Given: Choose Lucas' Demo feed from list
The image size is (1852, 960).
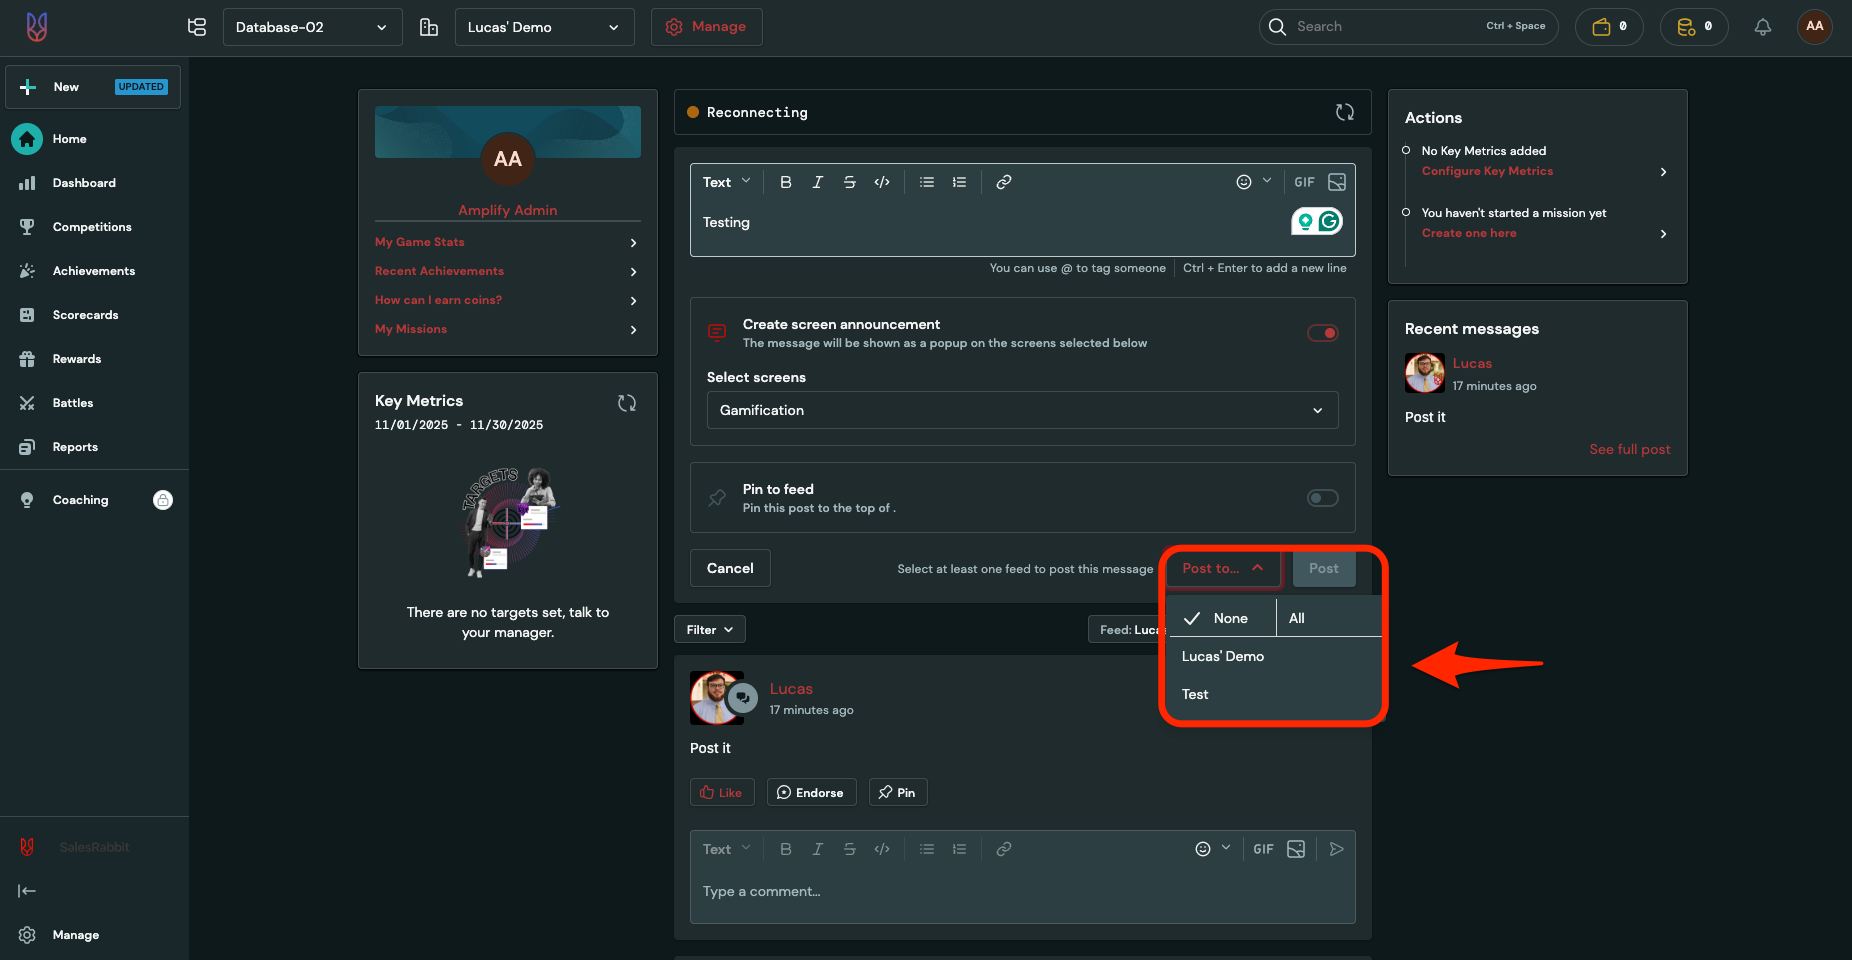Looking at the screenshot, I should [x=1222, y=656].
